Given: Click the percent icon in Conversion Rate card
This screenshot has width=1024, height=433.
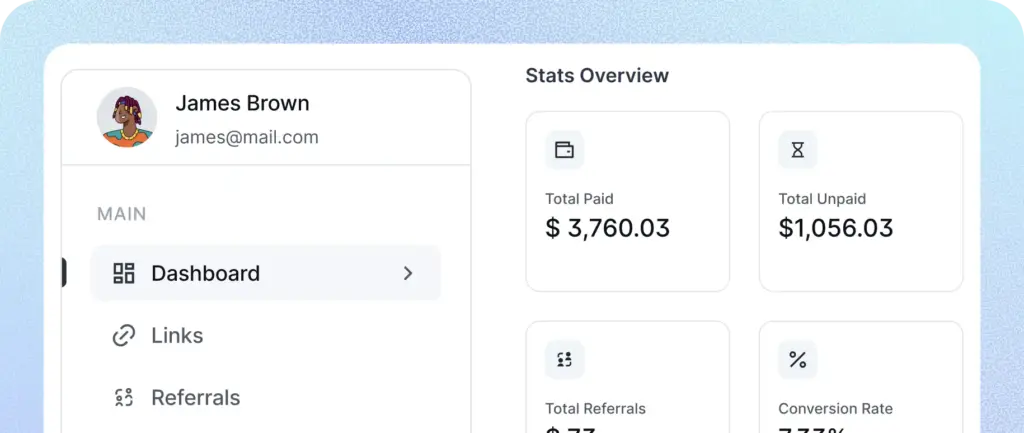Looking at the screenshot, I should click(x=797, y=360).
